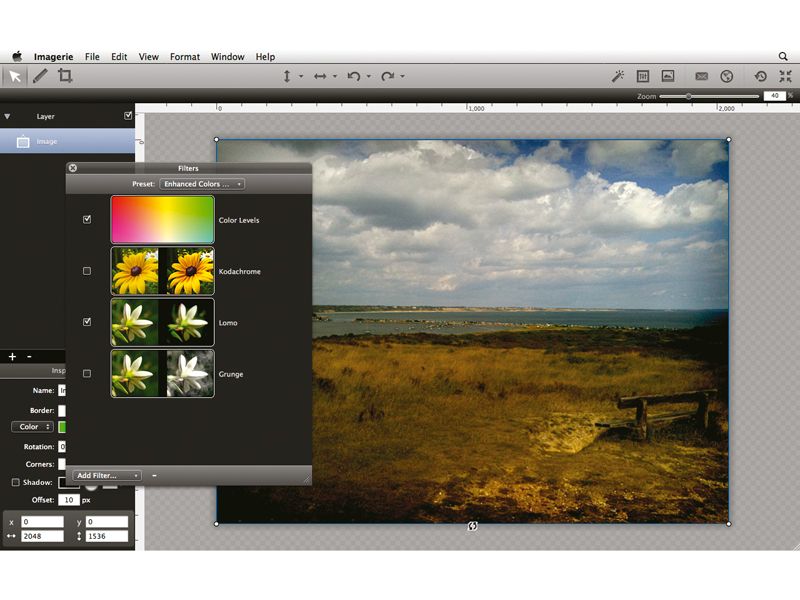The image size is (800, 600).
Task: Click the fit-to-screen arrows icon
Action: pyautogui.click(x=785, y=75)
